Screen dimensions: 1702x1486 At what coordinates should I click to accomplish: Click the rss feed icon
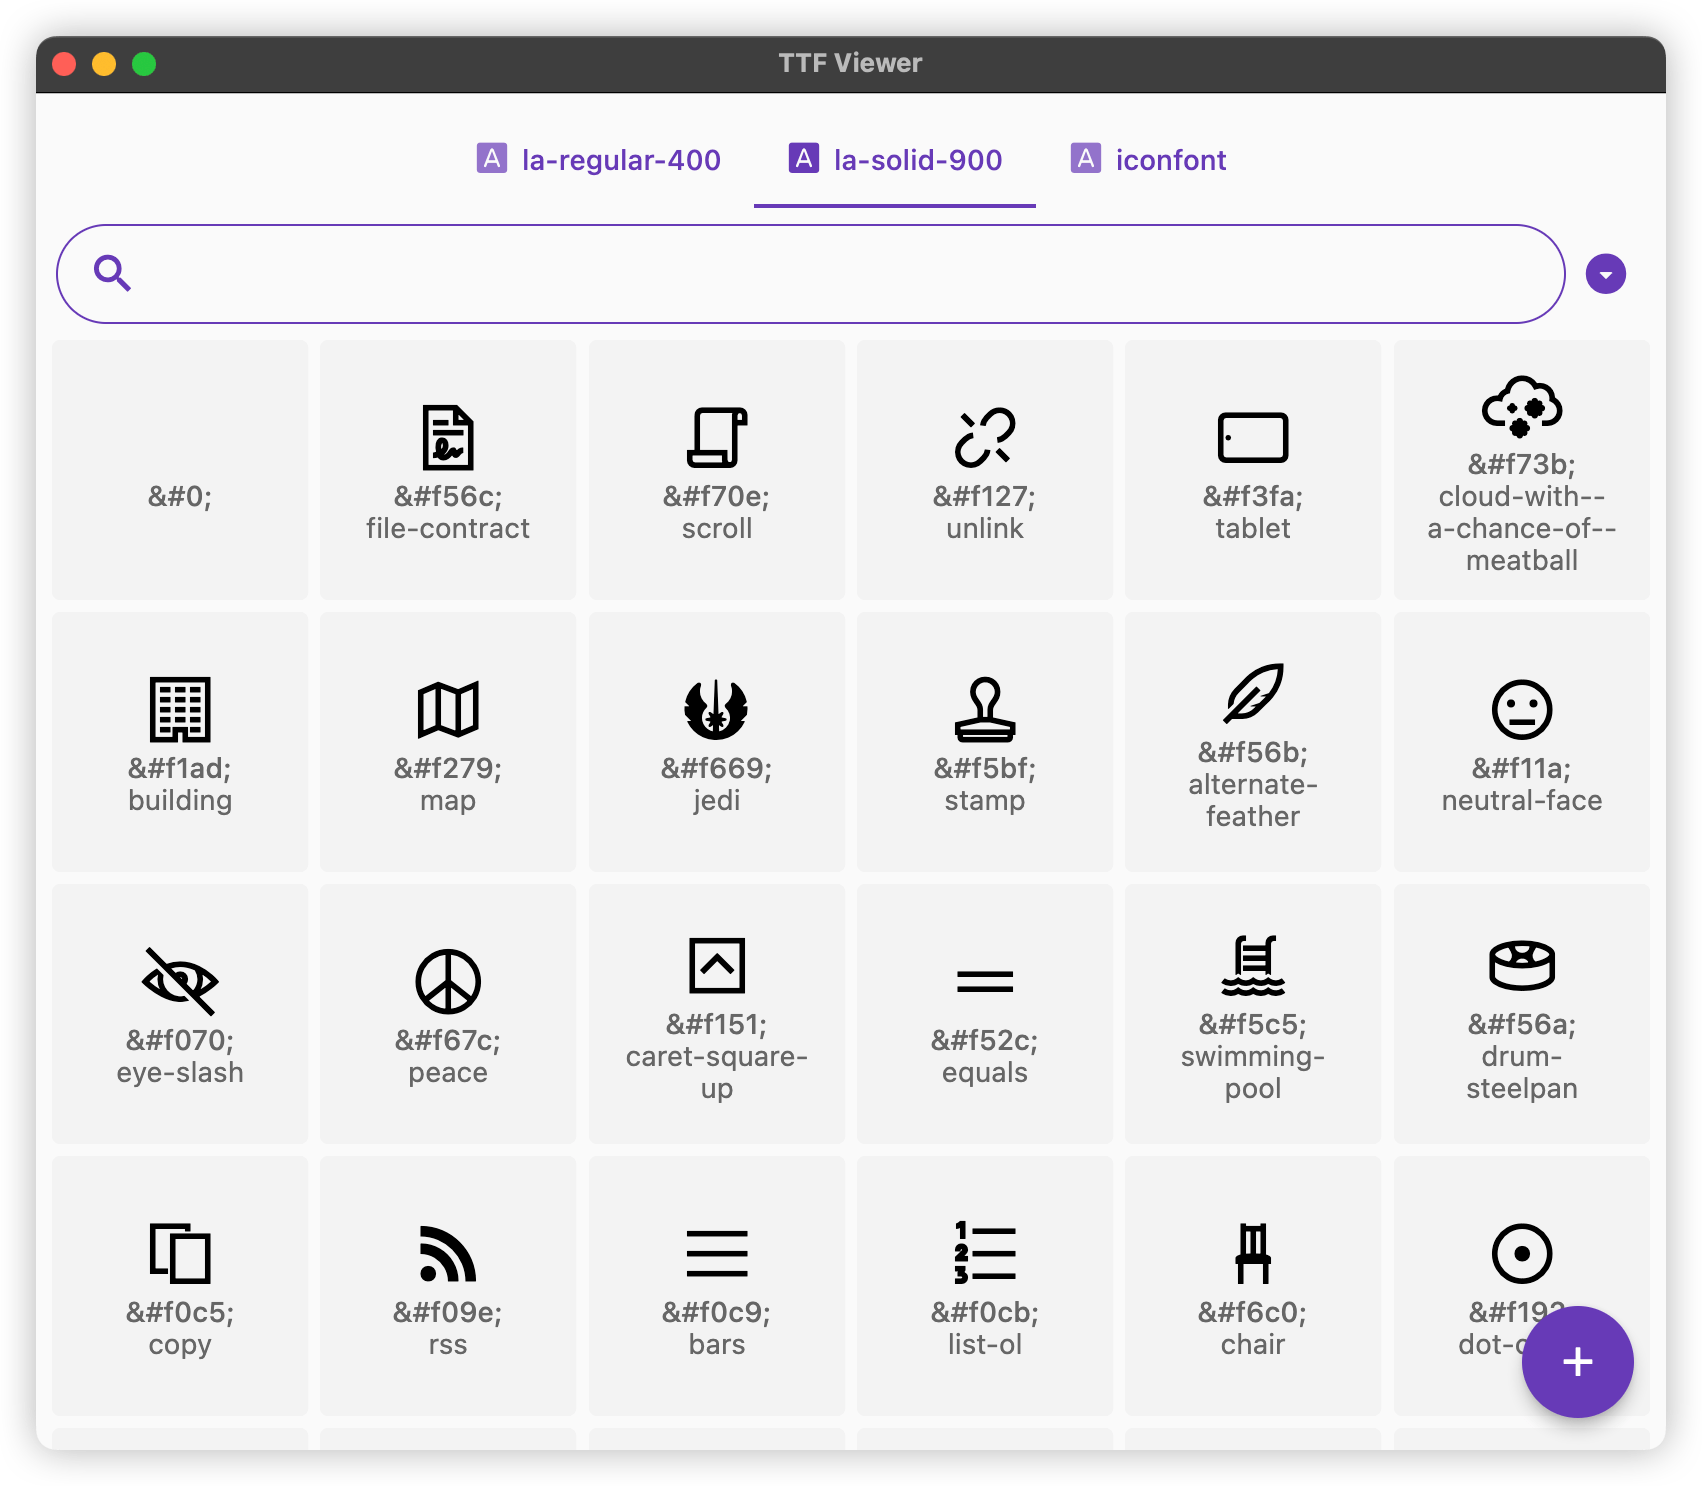tap(448, 1253)
